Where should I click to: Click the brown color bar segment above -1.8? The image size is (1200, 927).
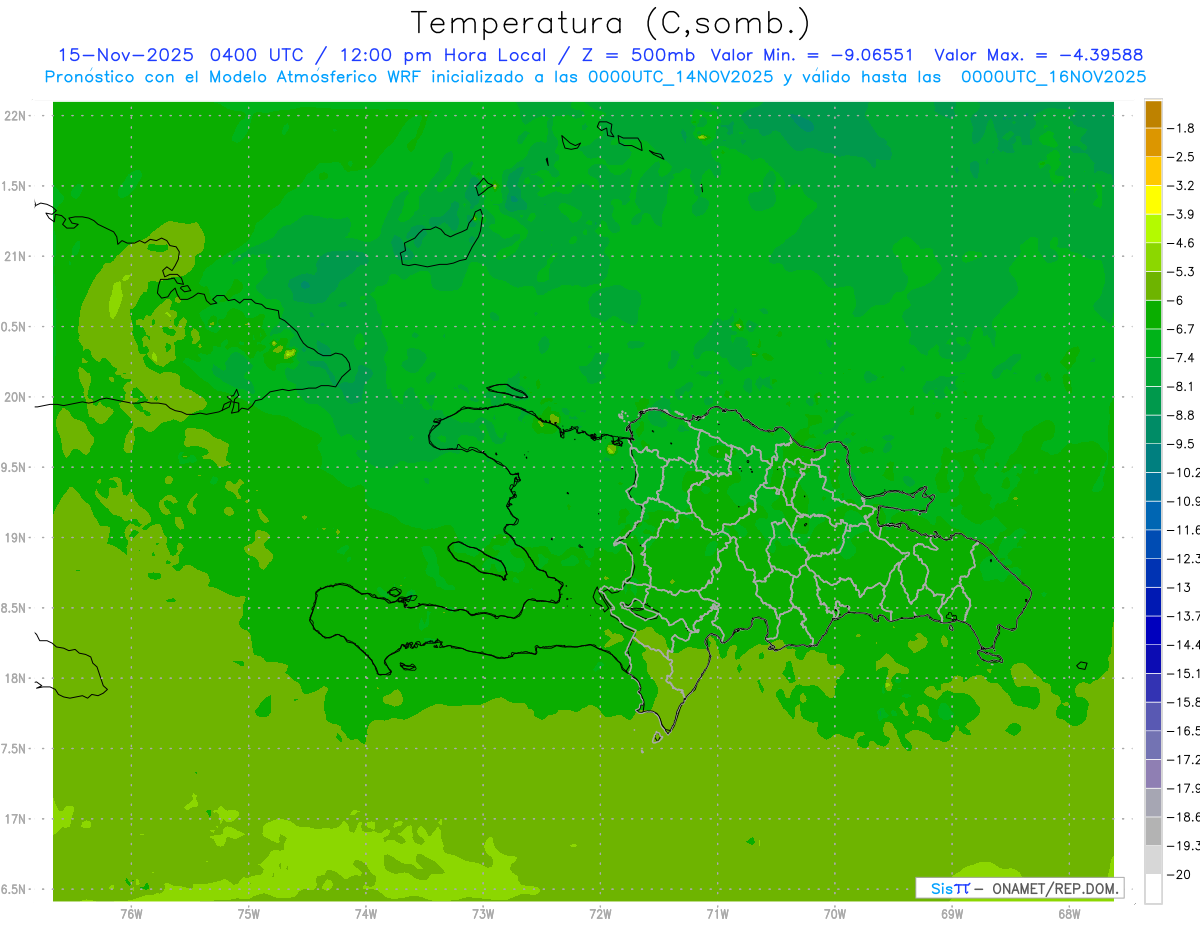click(x=1153, y=114)
